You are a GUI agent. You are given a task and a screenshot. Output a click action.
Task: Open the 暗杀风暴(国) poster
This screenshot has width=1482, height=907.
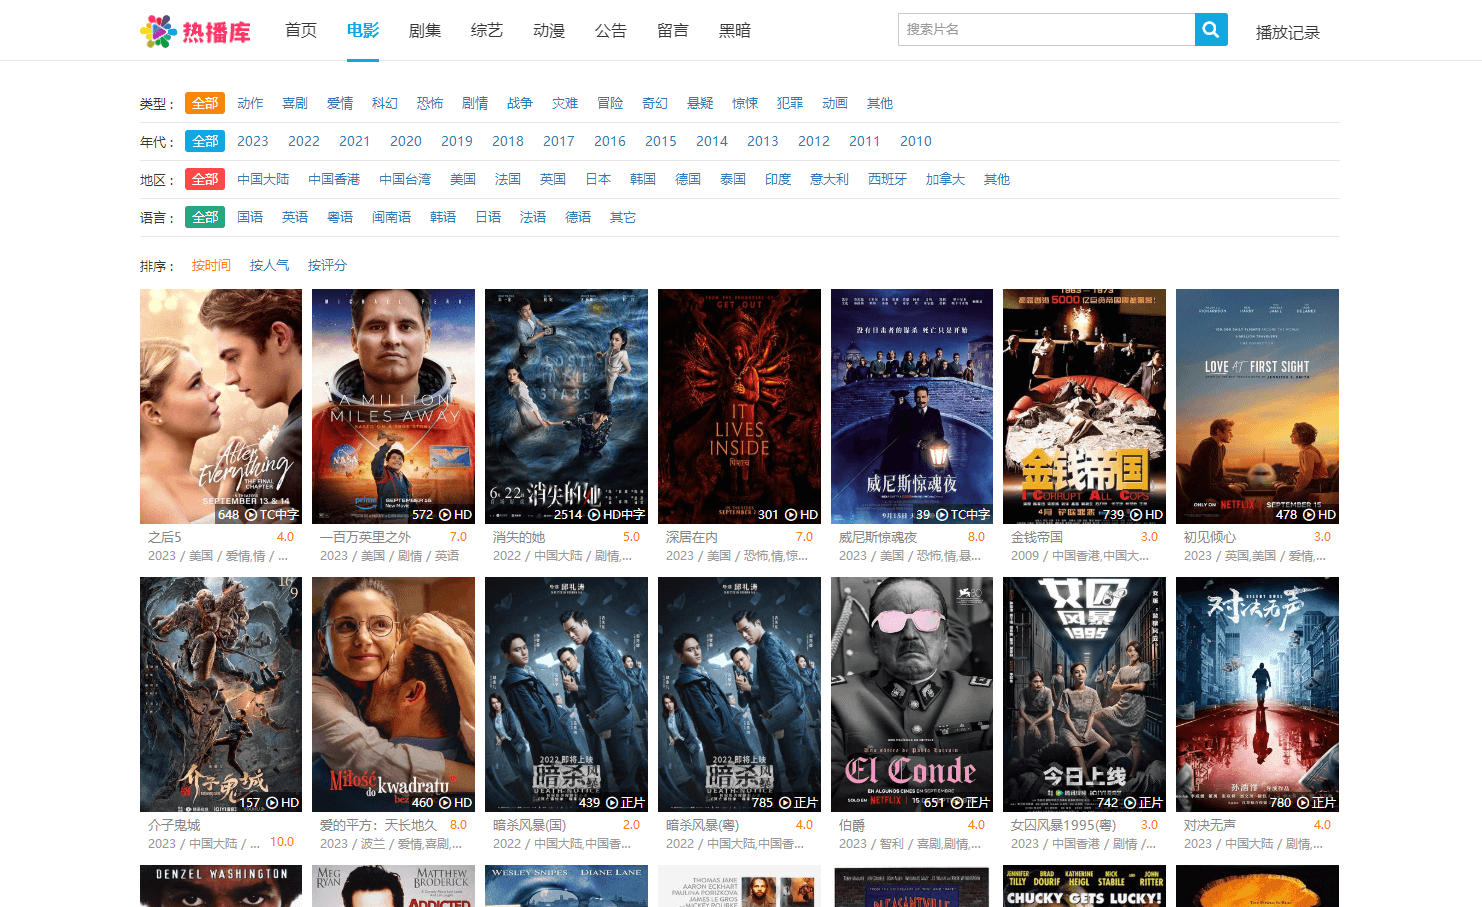[x=566, y=694]
